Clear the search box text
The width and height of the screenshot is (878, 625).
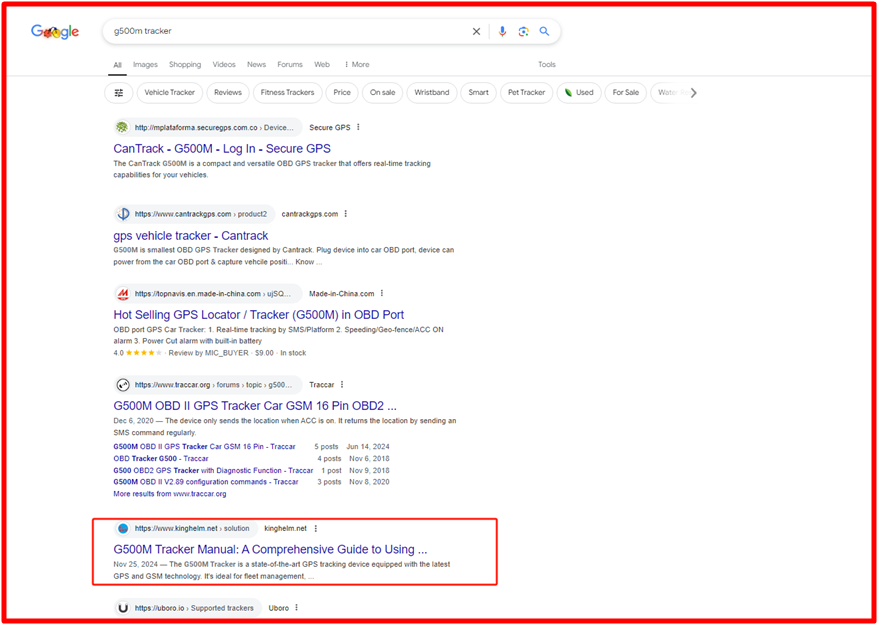(477, 32)
